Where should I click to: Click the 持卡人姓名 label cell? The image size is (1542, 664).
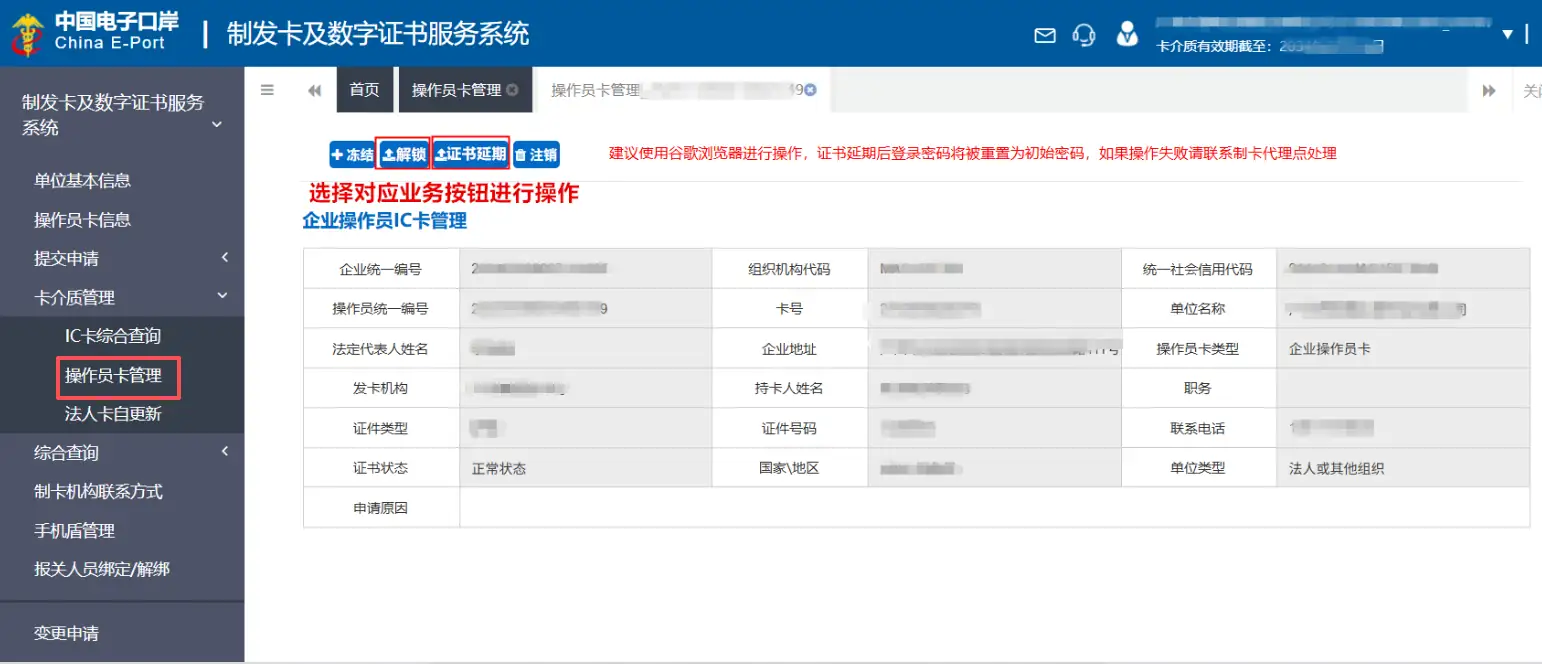pos(790,388)
